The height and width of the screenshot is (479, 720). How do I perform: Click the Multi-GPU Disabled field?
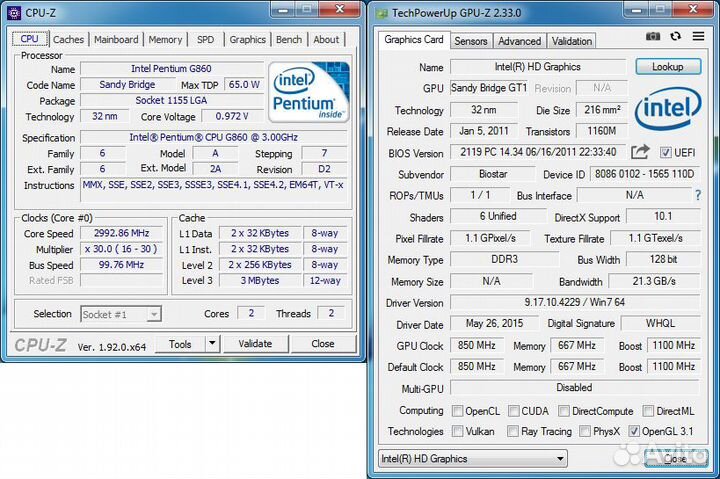point(575,388)
